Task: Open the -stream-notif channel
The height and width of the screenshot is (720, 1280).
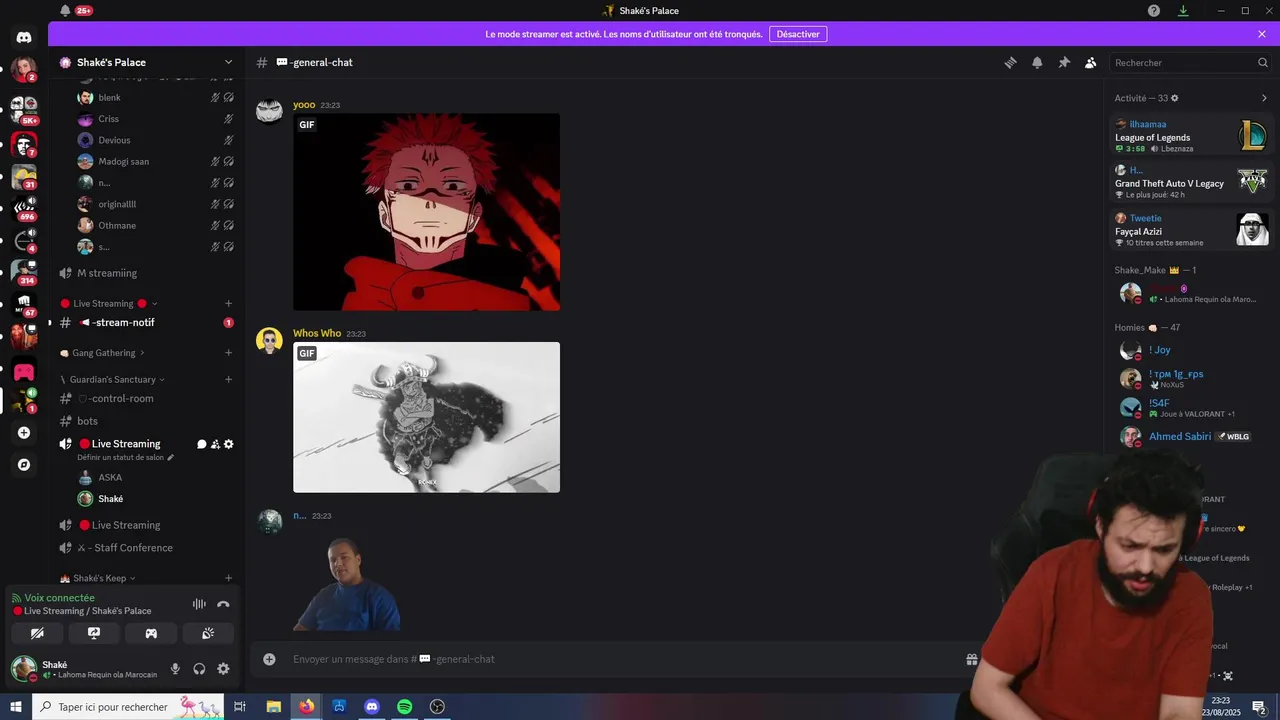Action: pos(146,323)
